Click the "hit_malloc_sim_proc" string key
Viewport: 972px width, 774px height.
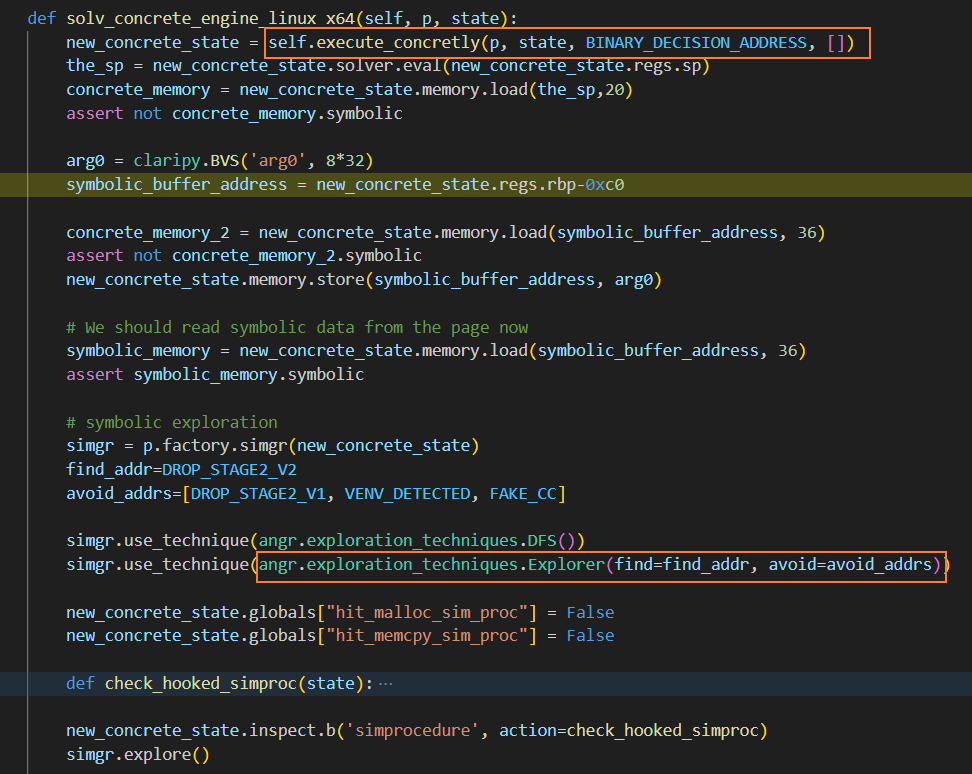(x=426, y=612)
